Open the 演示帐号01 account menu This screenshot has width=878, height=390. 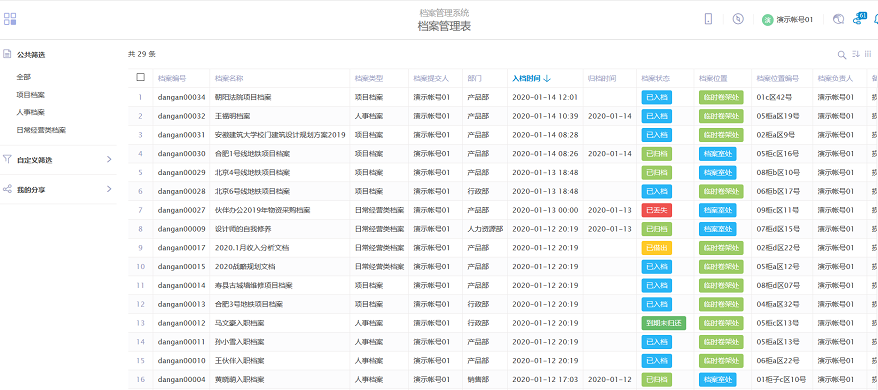click(794, 20)
